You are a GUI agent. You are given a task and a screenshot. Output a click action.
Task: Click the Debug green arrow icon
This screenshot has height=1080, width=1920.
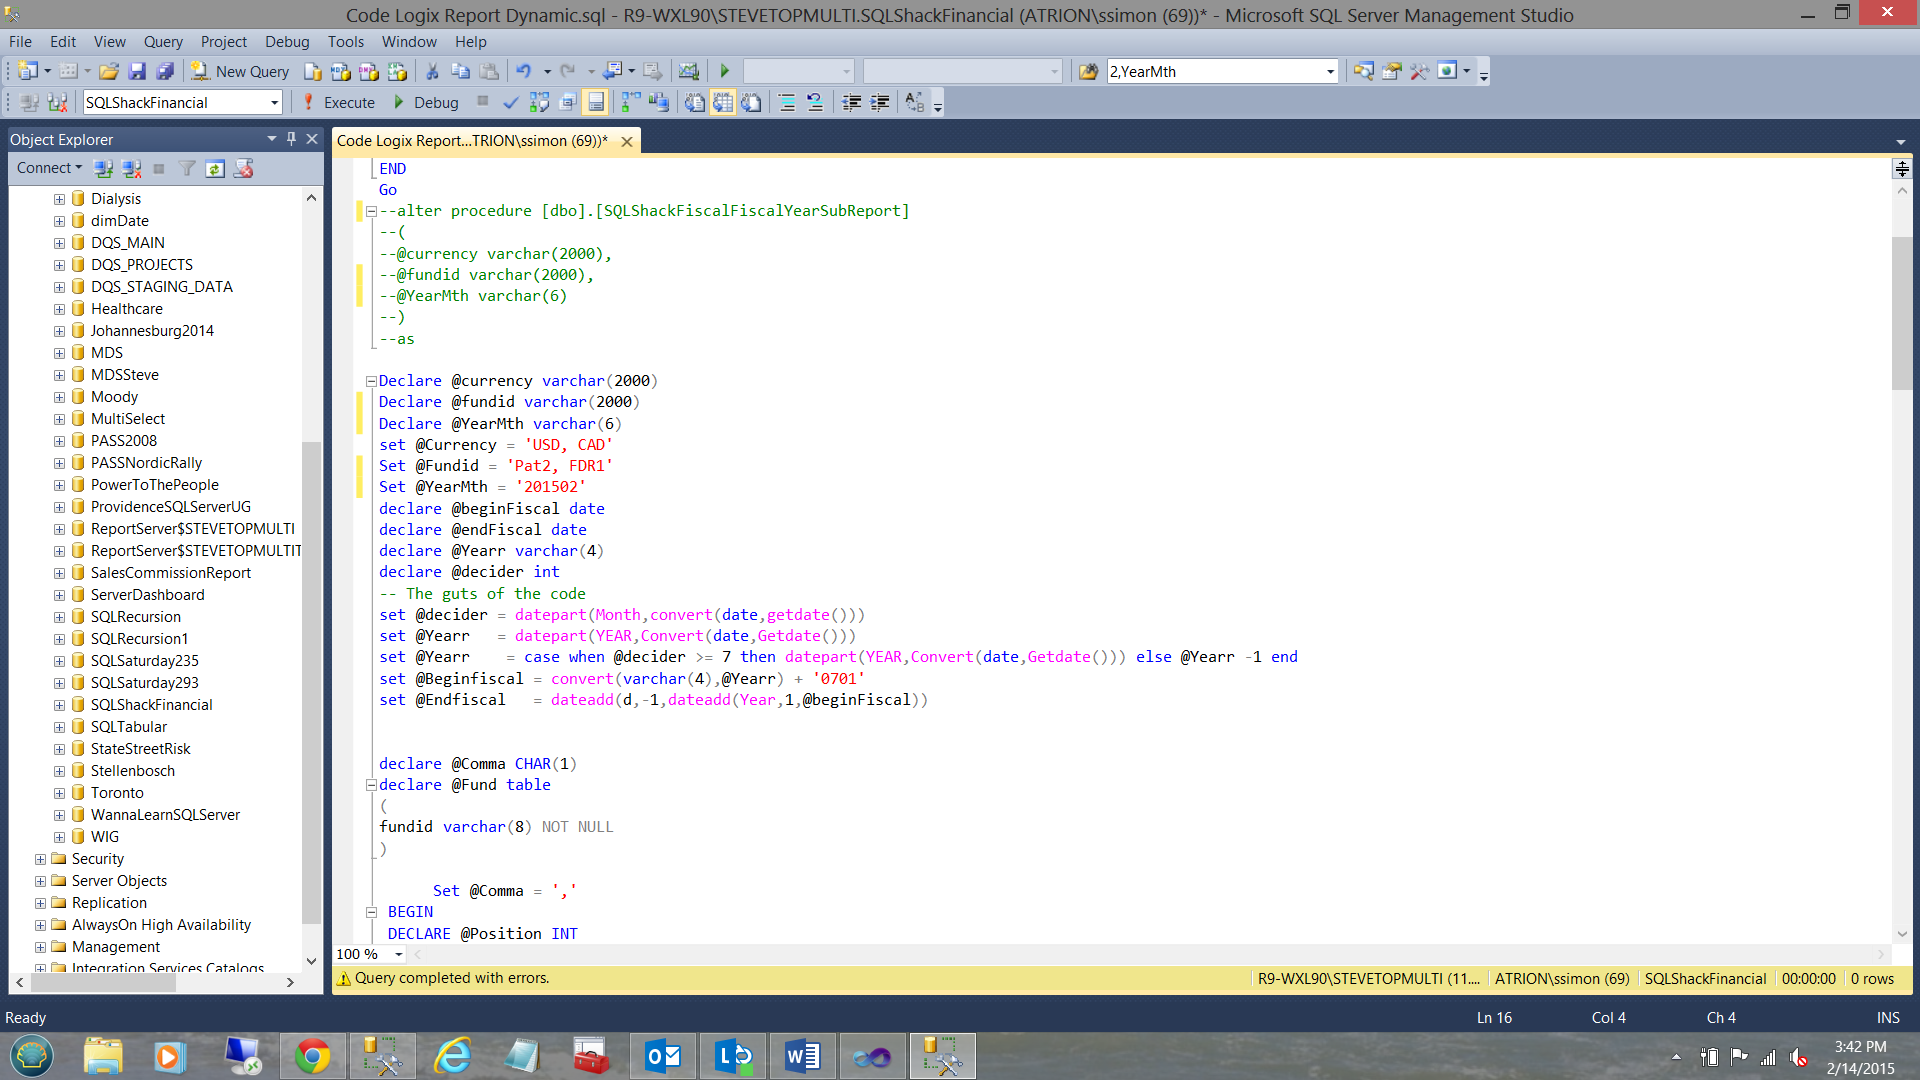click(x=399, y=102)
